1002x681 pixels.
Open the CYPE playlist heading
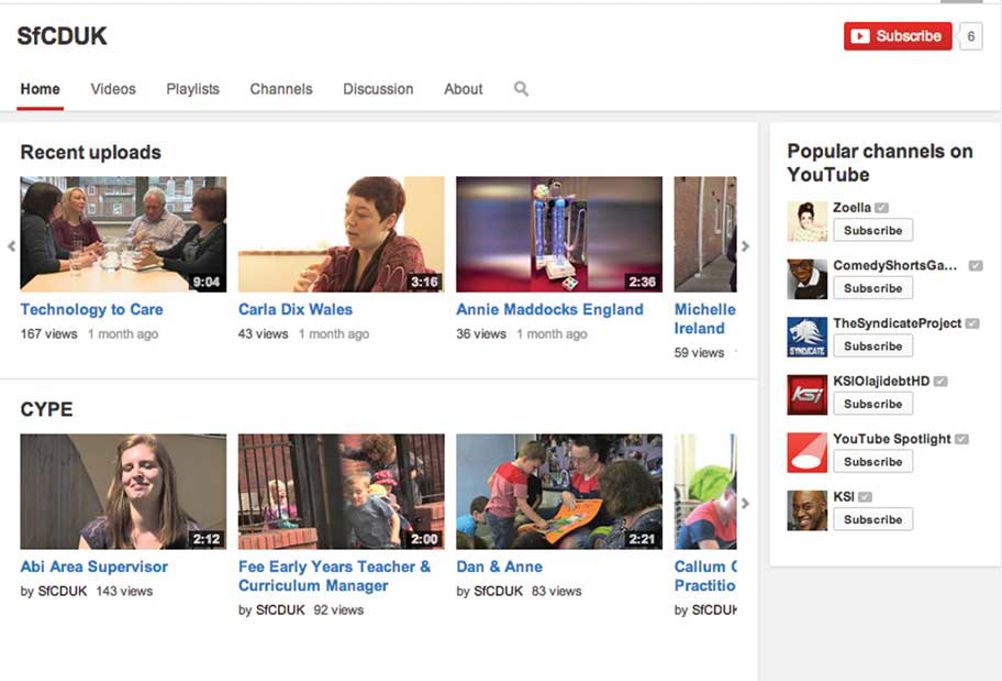click(x=47, y=409)
